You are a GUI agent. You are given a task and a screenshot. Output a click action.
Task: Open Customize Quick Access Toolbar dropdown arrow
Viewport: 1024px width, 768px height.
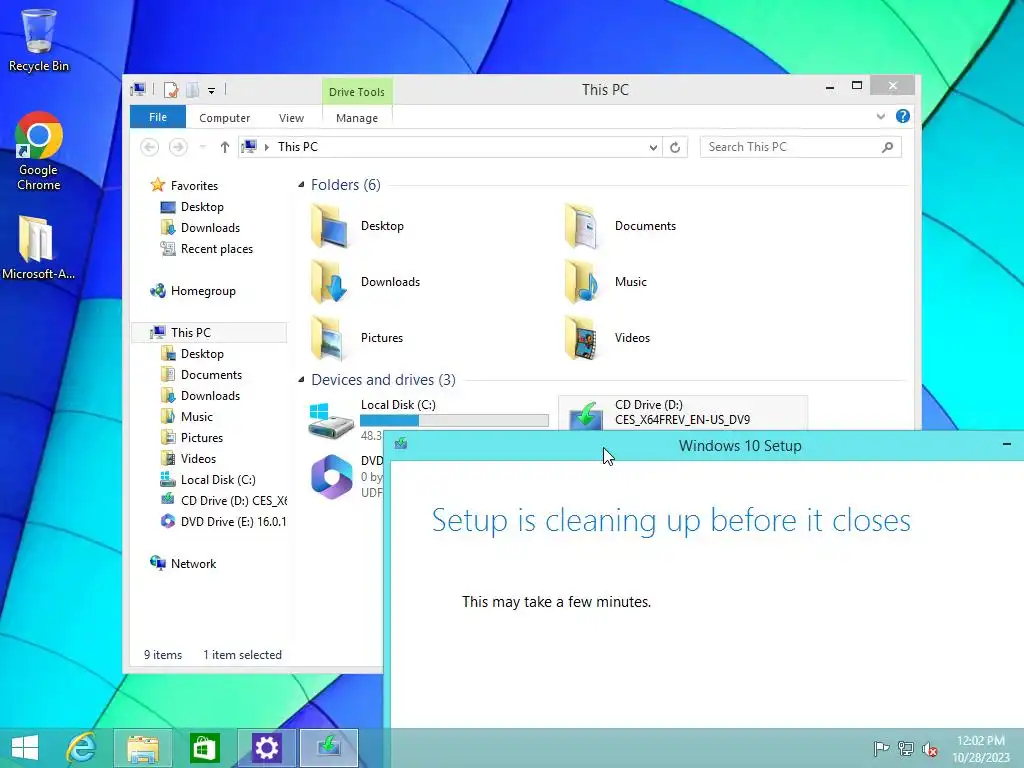[212, 90]
